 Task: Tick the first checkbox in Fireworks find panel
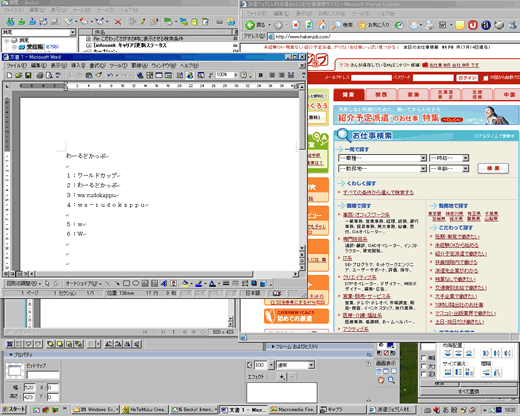click(x=423, y=358)
